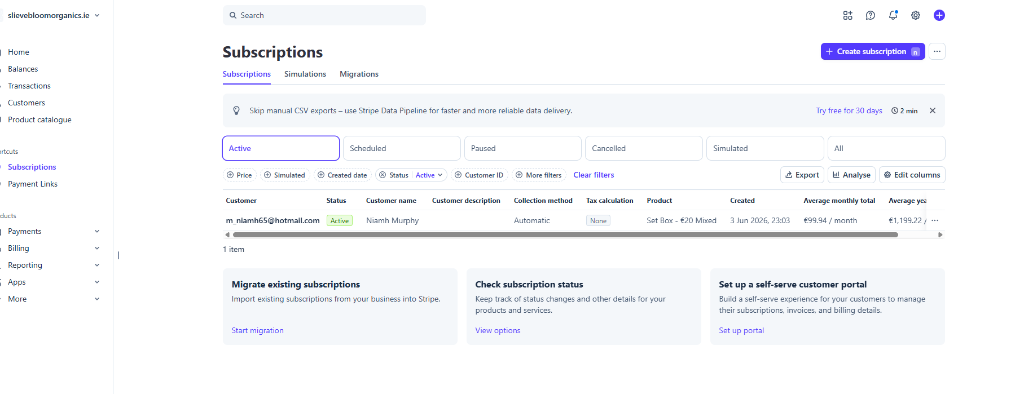Click the search magnifier icon

(232, 15)
